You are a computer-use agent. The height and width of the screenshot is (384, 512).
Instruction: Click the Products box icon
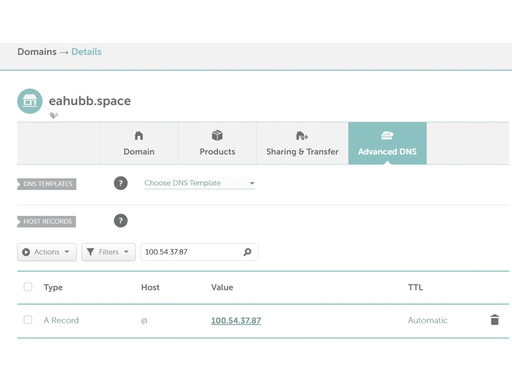(x=217, y=136)
